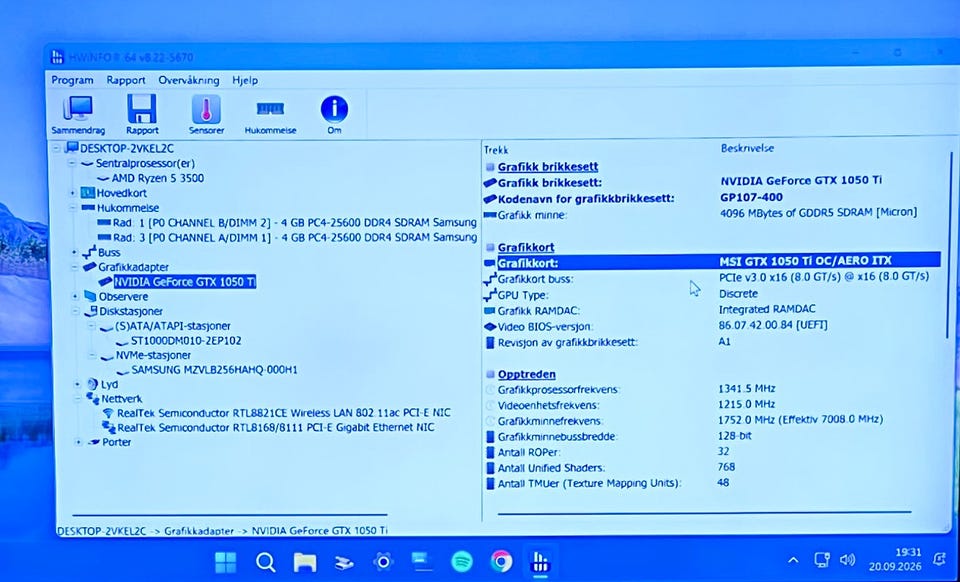Select the RealTek RTL8821CE Wireless LAN entry
This screenshot has width=960, height=582.
pyautogui.click(x=283, y=412)
